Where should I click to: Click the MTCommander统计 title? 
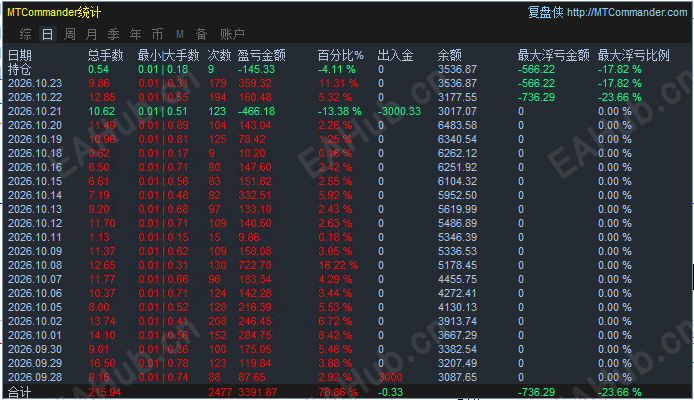point(54,12)
